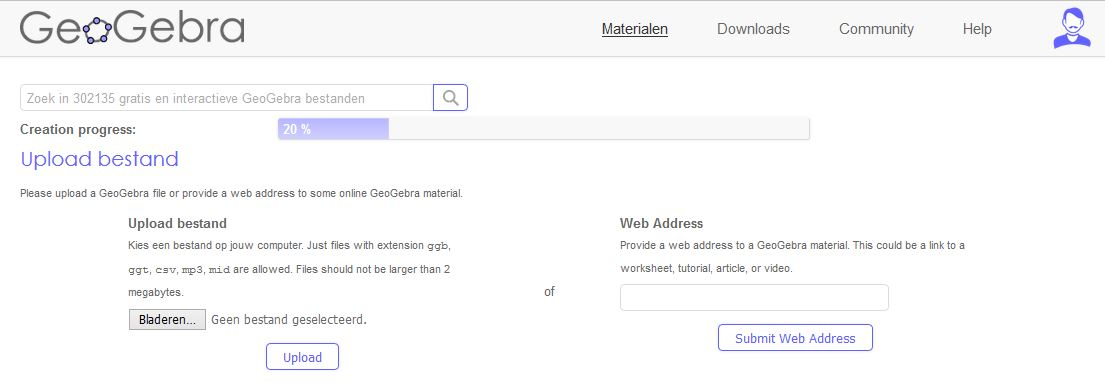Focus the Web Address input field

(x=754, y=297)
